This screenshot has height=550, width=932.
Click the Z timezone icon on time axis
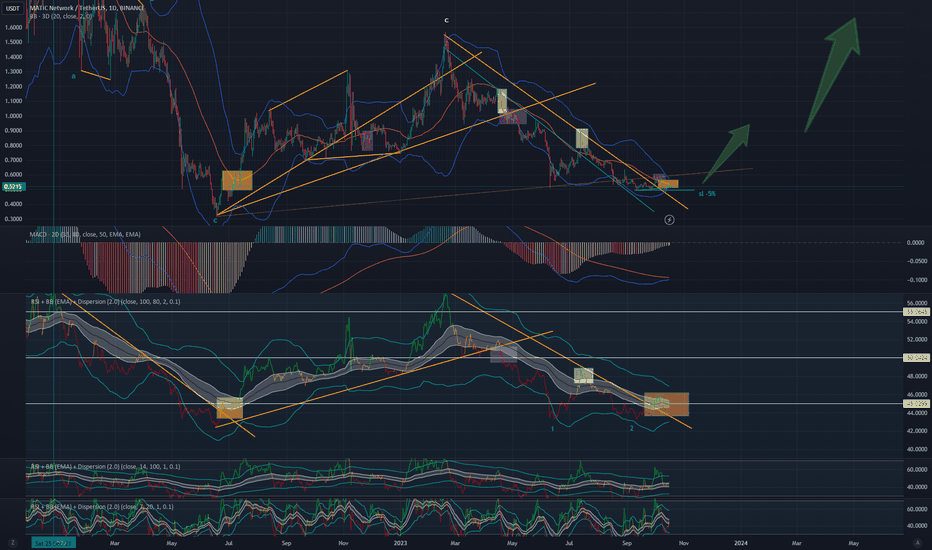[12, 543]
